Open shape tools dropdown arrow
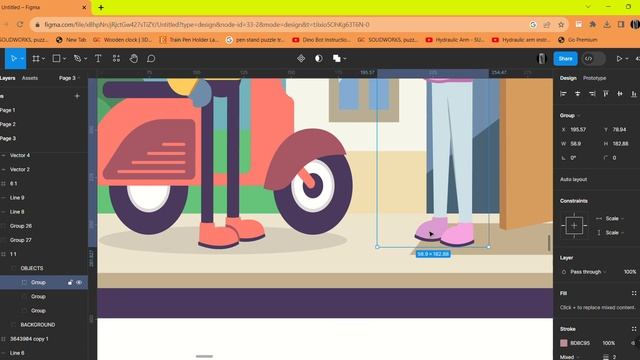This screenshot has width=640, height=360. point(64,59)
